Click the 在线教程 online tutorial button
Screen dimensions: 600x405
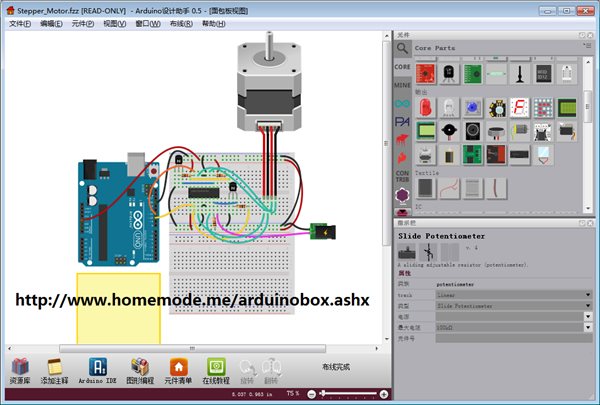(x=216, y=371)
